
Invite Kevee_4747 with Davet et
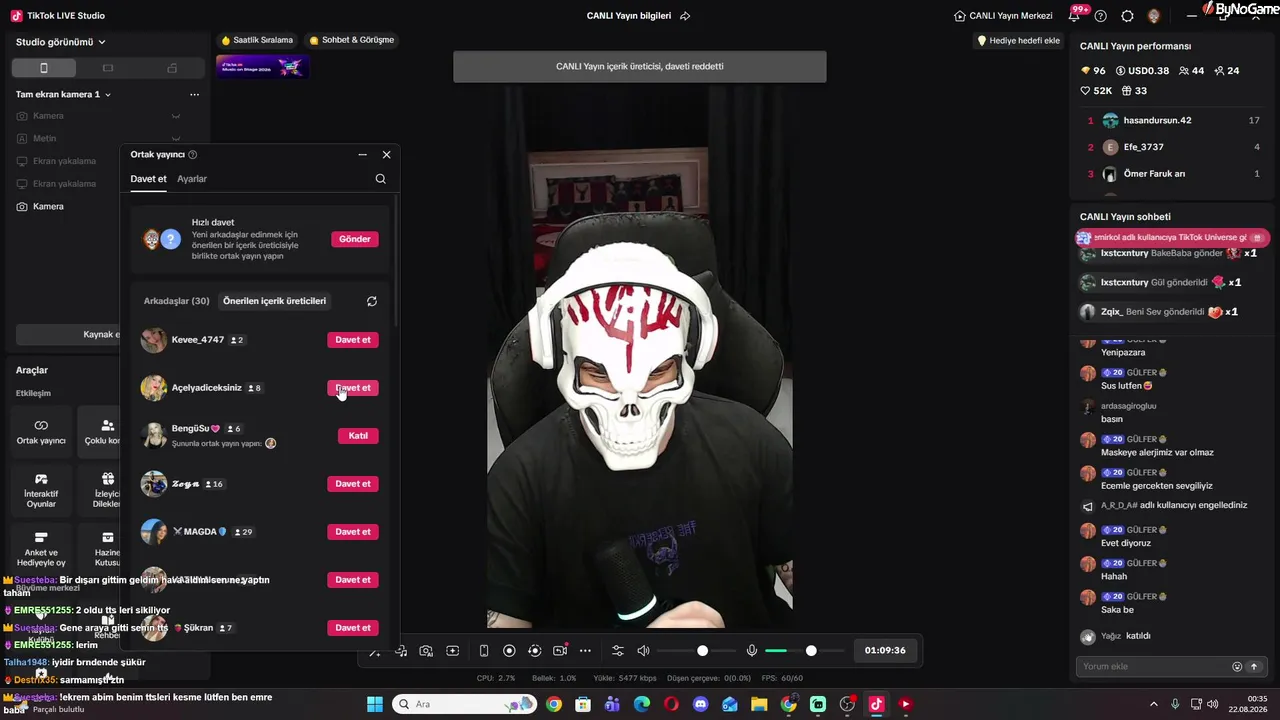[353, 340]
